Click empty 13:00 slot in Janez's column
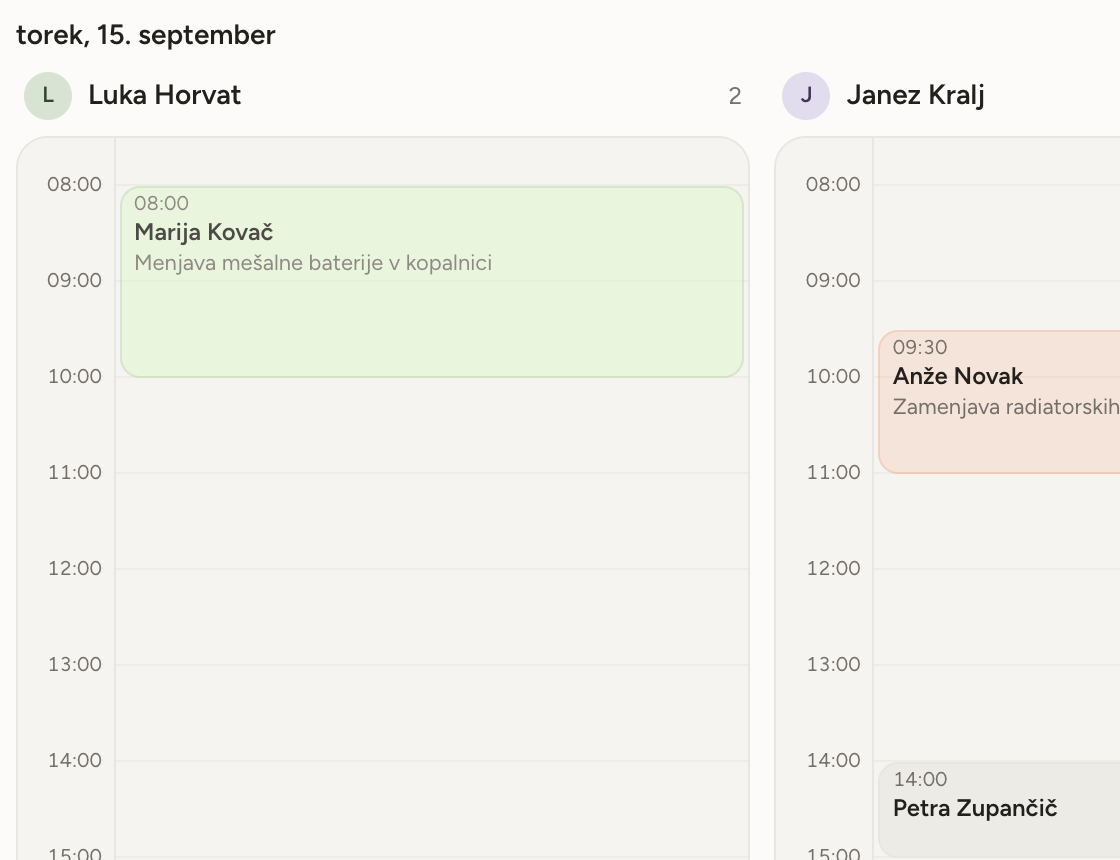This screenshot has width=1120, height=860. pos(996,713)
